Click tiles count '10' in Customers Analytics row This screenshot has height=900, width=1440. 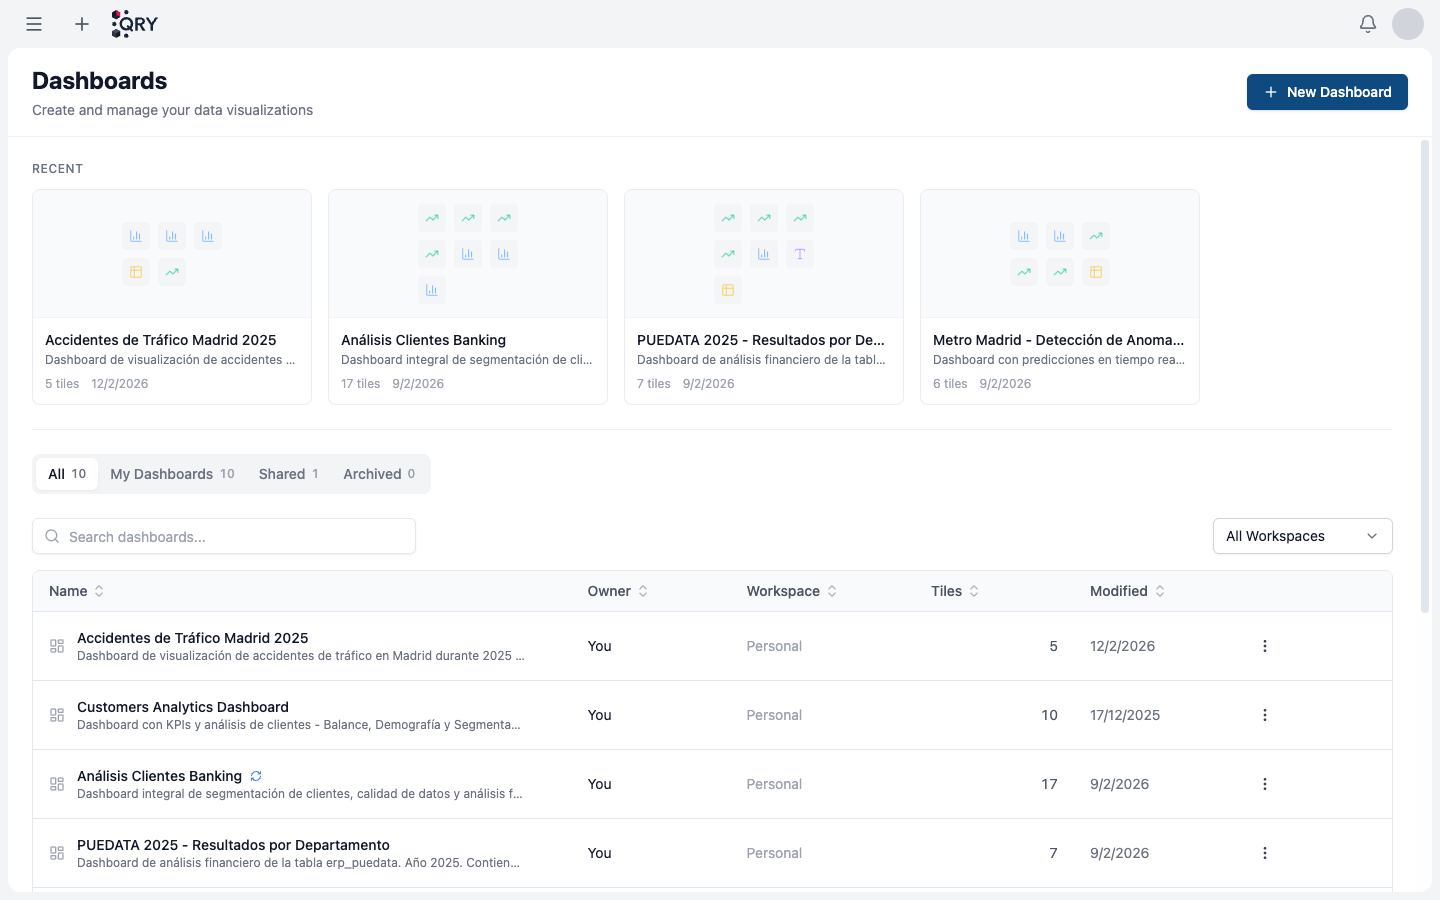point(1049,715)
